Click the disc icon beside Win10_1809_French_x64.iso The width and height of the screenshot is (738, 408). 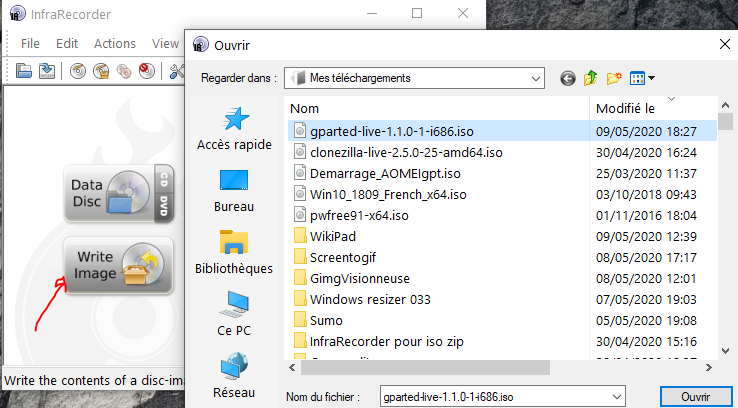(300, 194)
